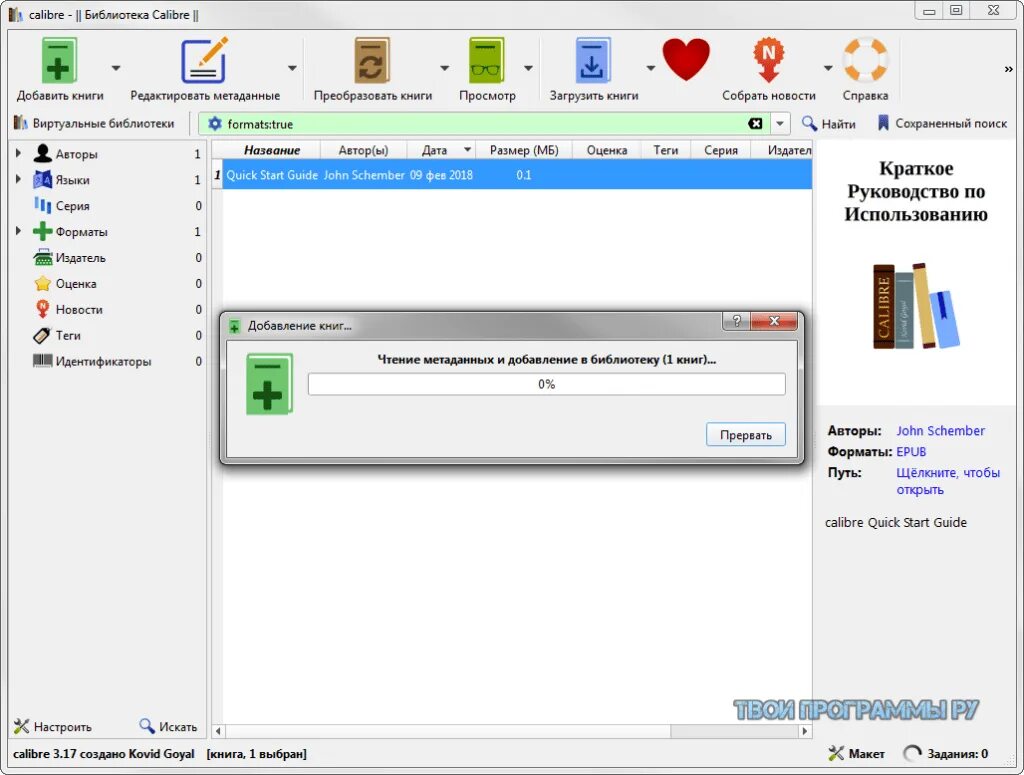Click the Искать button in tag browser

[x=168, y=726]
